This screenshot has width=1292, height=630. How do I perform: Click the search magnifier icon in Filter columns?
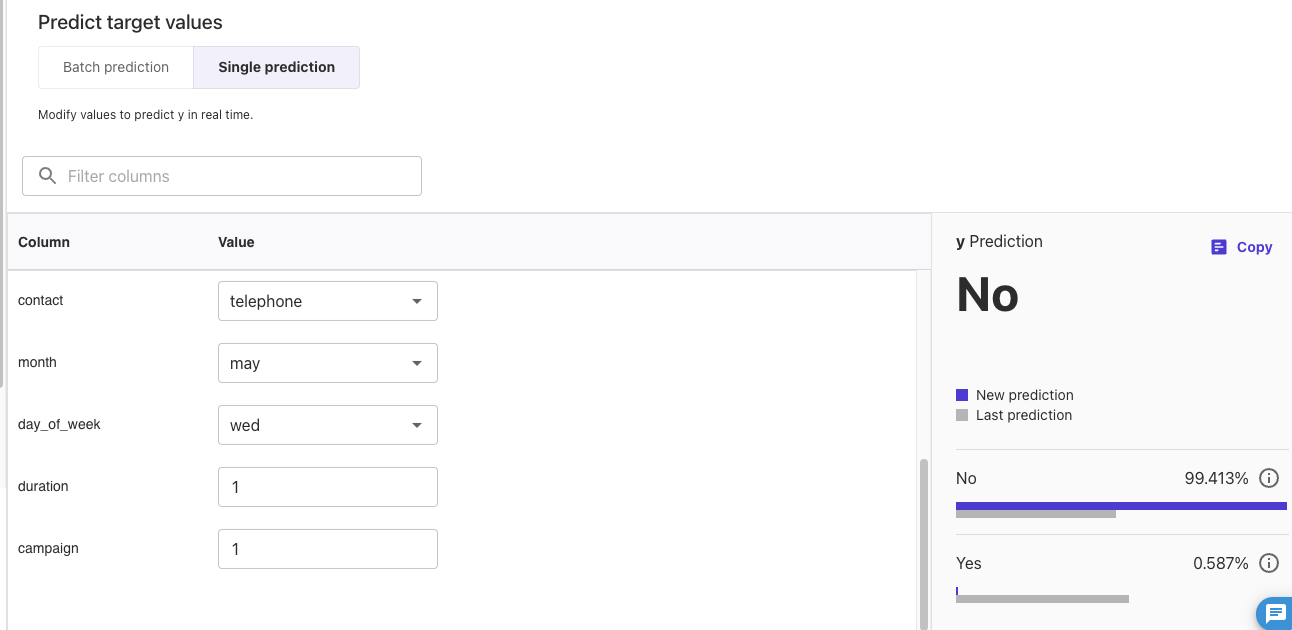(x=47, y=176)
